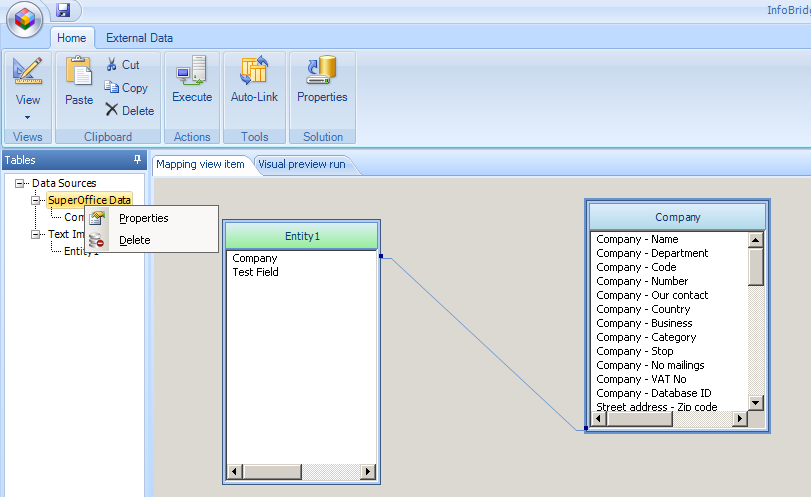The height and width of the screenshot is (497, 811).
Task: Click the Auto-Link tables icon
Action: (254, 70)
